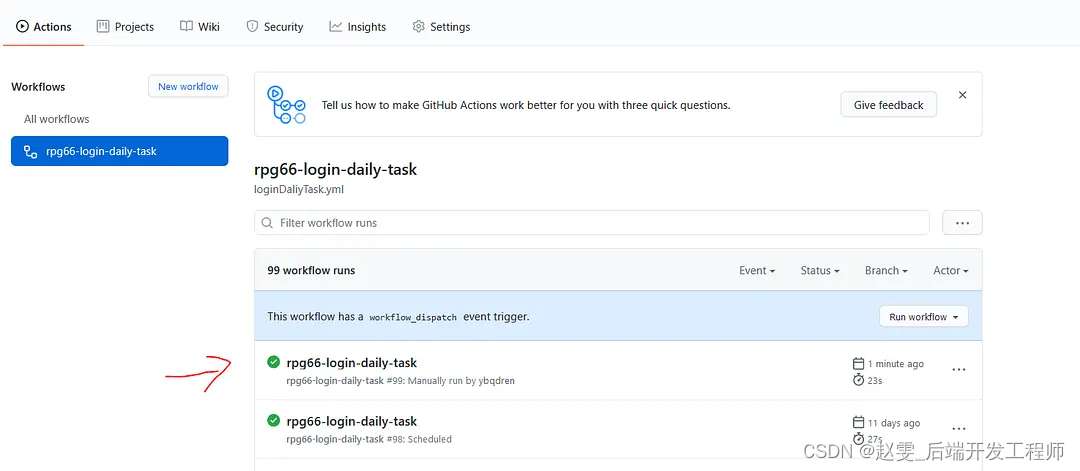Click the Insights graph icon

(x=335, y=27)
